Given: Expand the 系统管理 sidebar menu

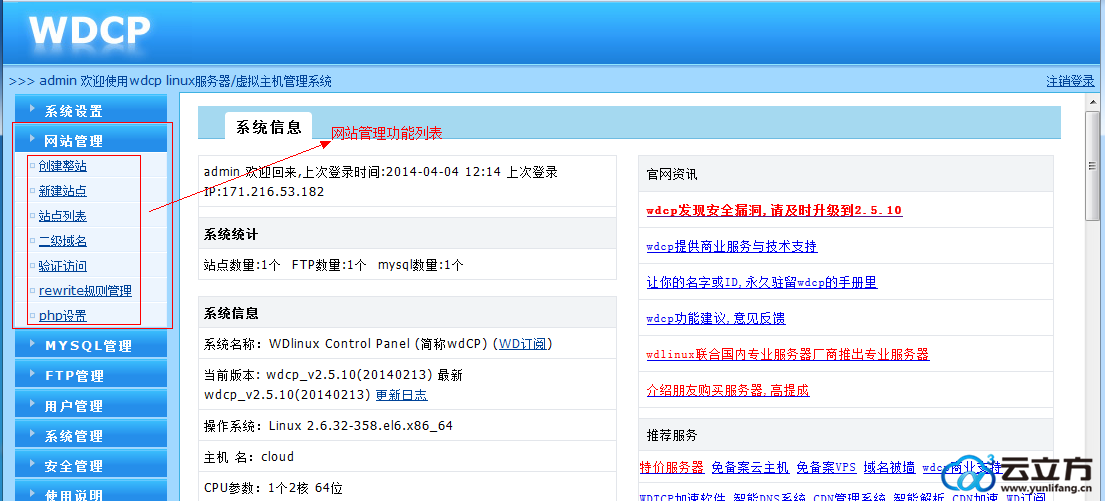Looking at the screenshot, I should [x=90, y=436].
